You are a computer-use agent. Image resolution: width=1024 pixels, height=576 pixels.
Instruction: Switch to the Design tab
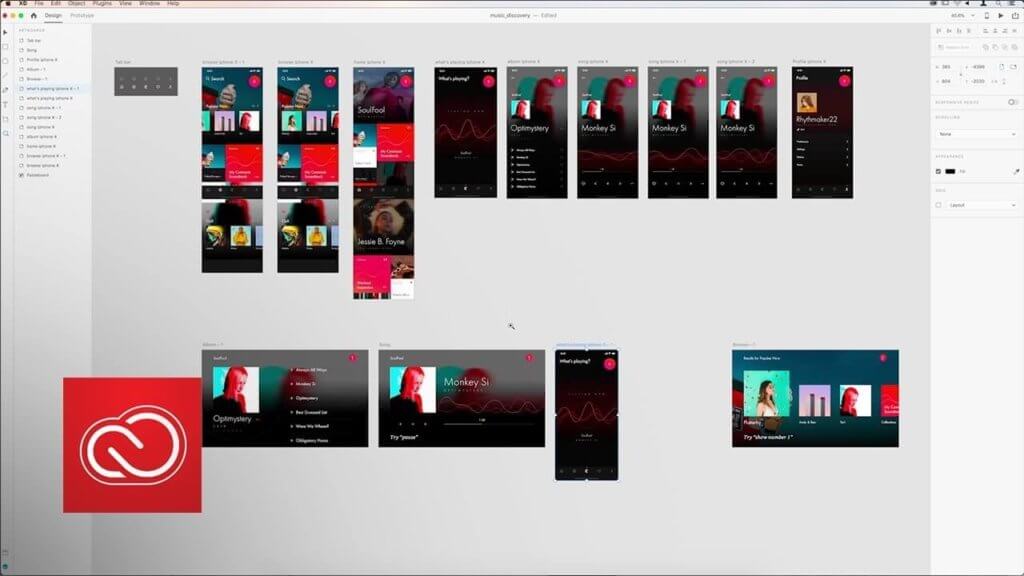(x=53, y=15)
